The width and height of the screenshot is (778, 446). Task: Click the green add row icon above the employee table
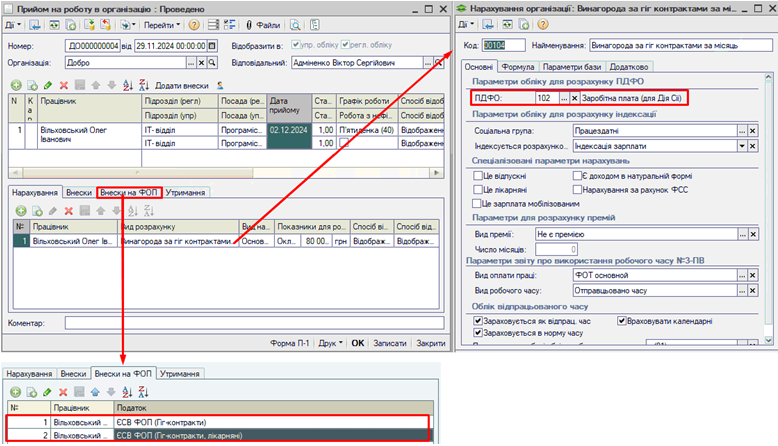pyautogui.click(x=17, y=86)
